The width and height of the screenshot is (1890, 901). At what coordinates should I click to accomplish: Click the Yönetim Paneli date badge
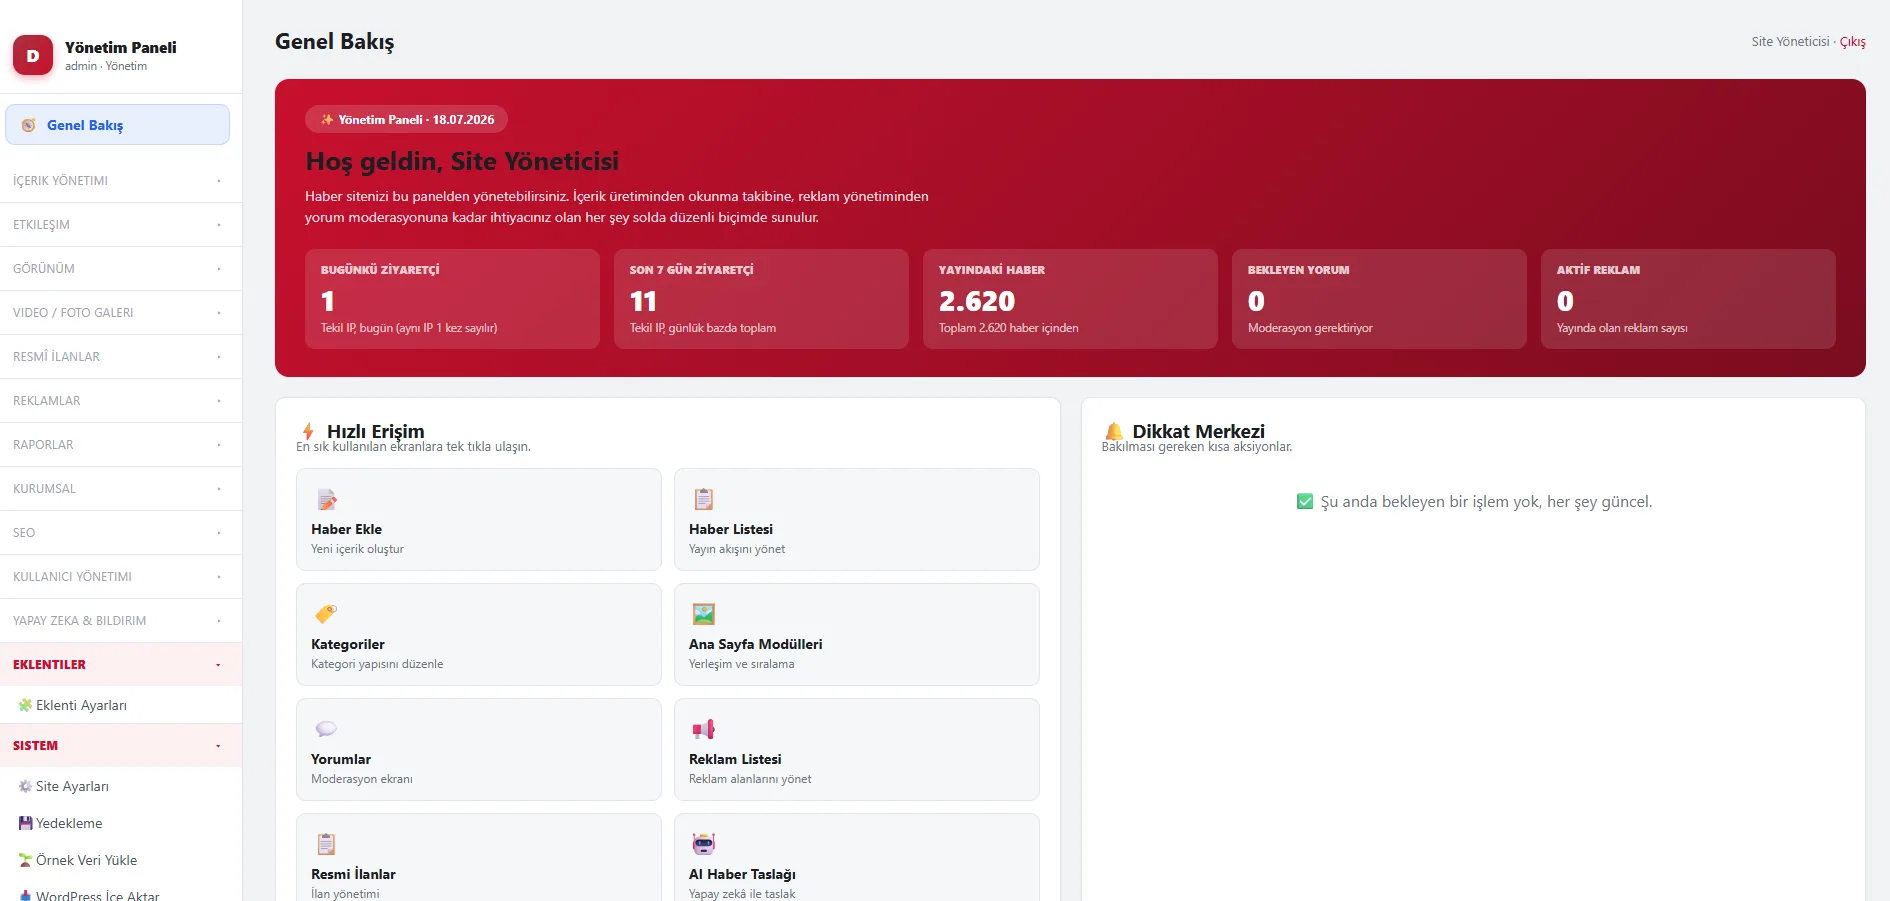click(x=406, y=120)
